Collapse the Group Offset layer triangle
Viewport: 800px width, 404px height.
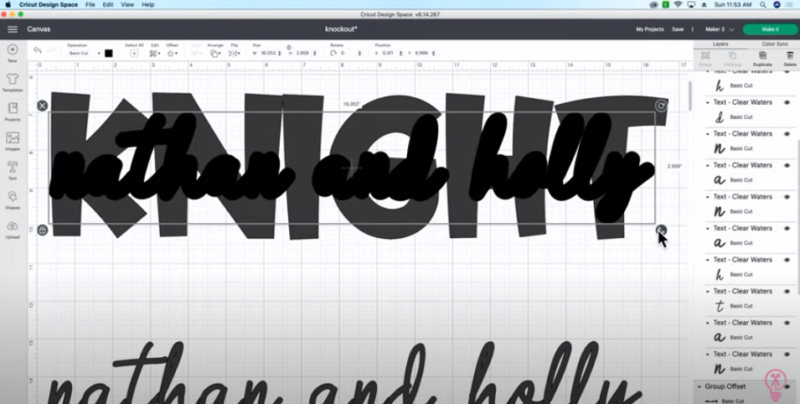[x=699, y=387]
